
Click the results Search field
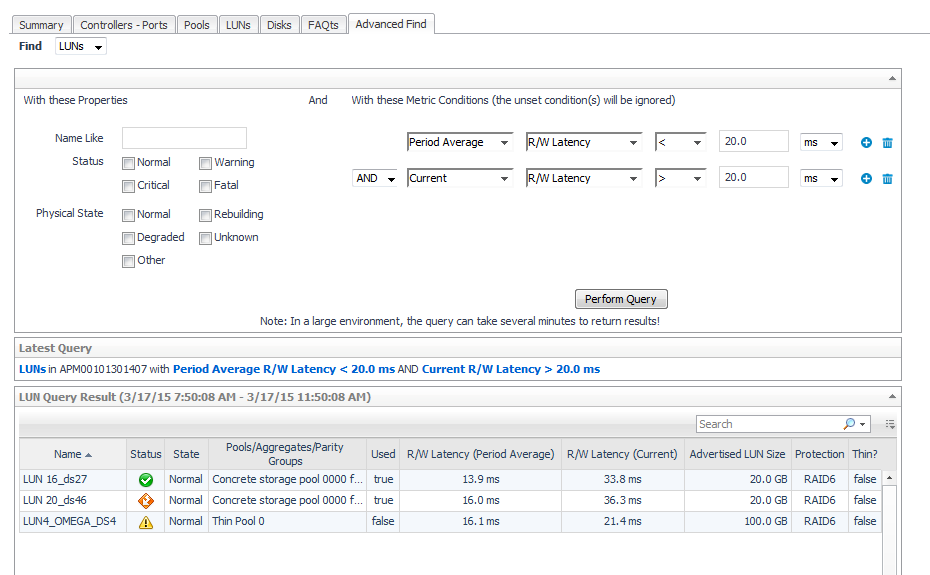pos(769,424)
